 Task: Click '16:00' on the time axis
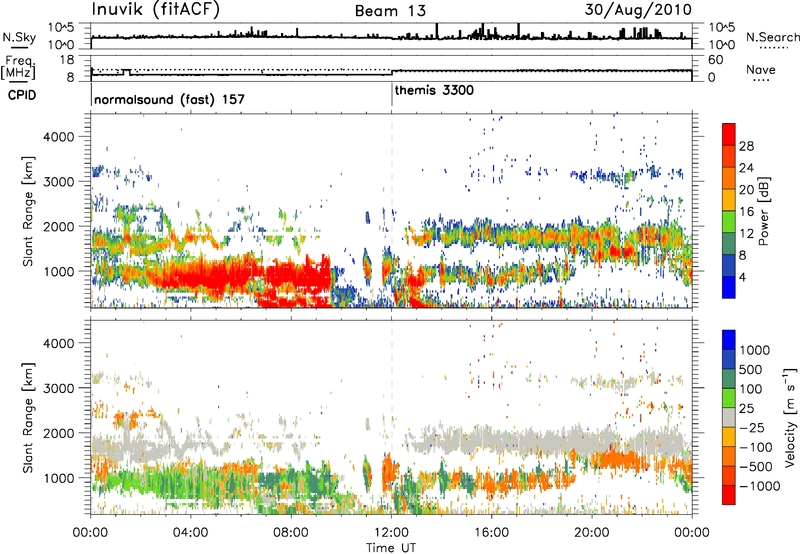491,533
